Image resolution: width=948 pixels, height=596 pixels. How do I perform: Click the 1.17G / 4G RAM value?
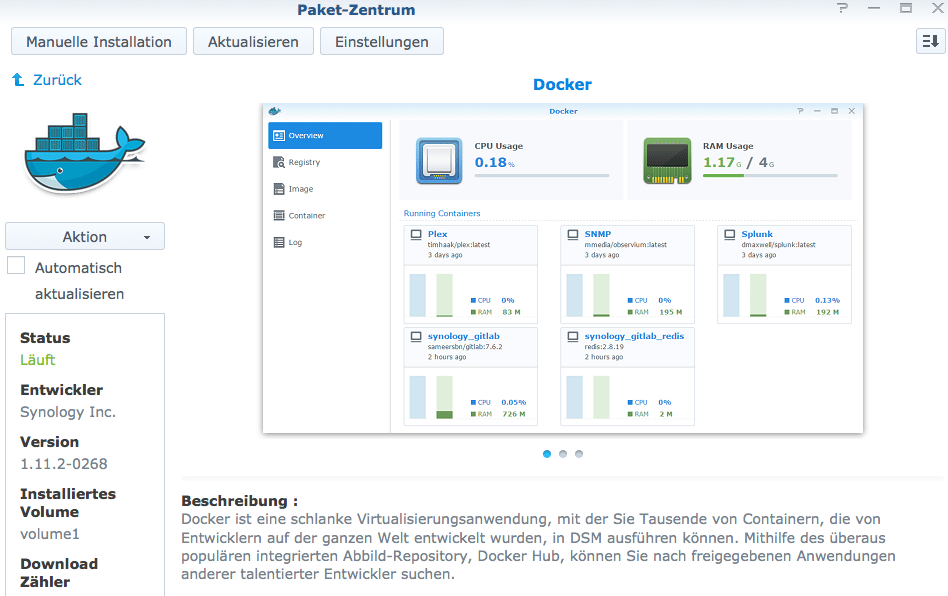coord(738,162)
